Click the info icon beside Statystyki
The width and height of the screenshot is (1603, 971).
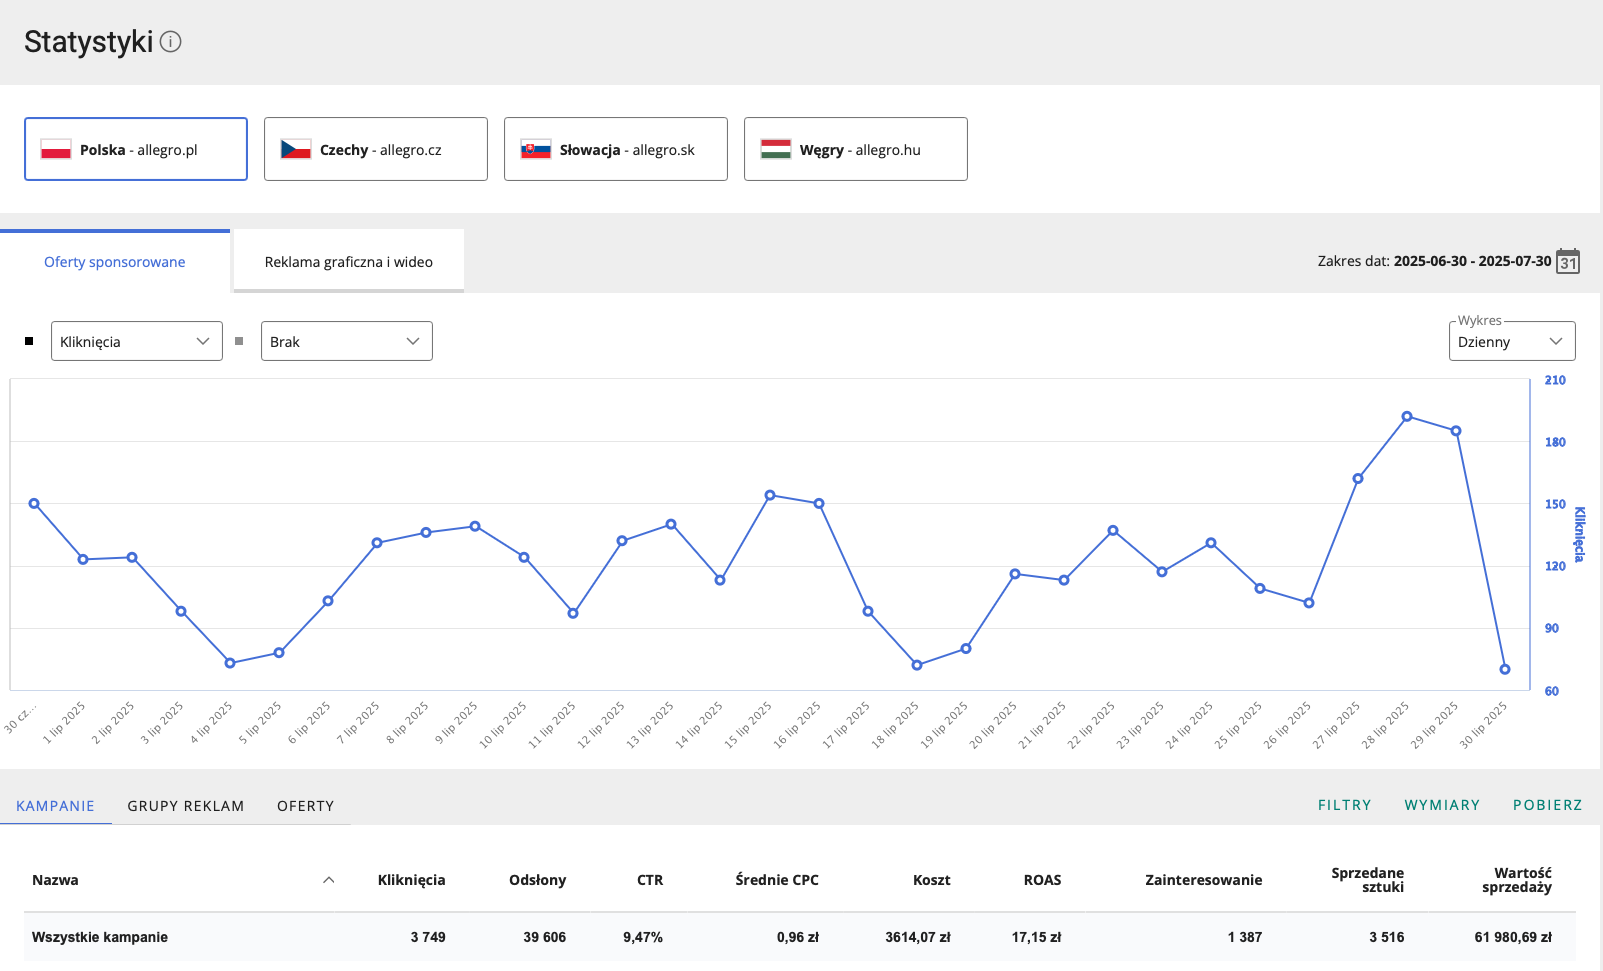point(171,42)
